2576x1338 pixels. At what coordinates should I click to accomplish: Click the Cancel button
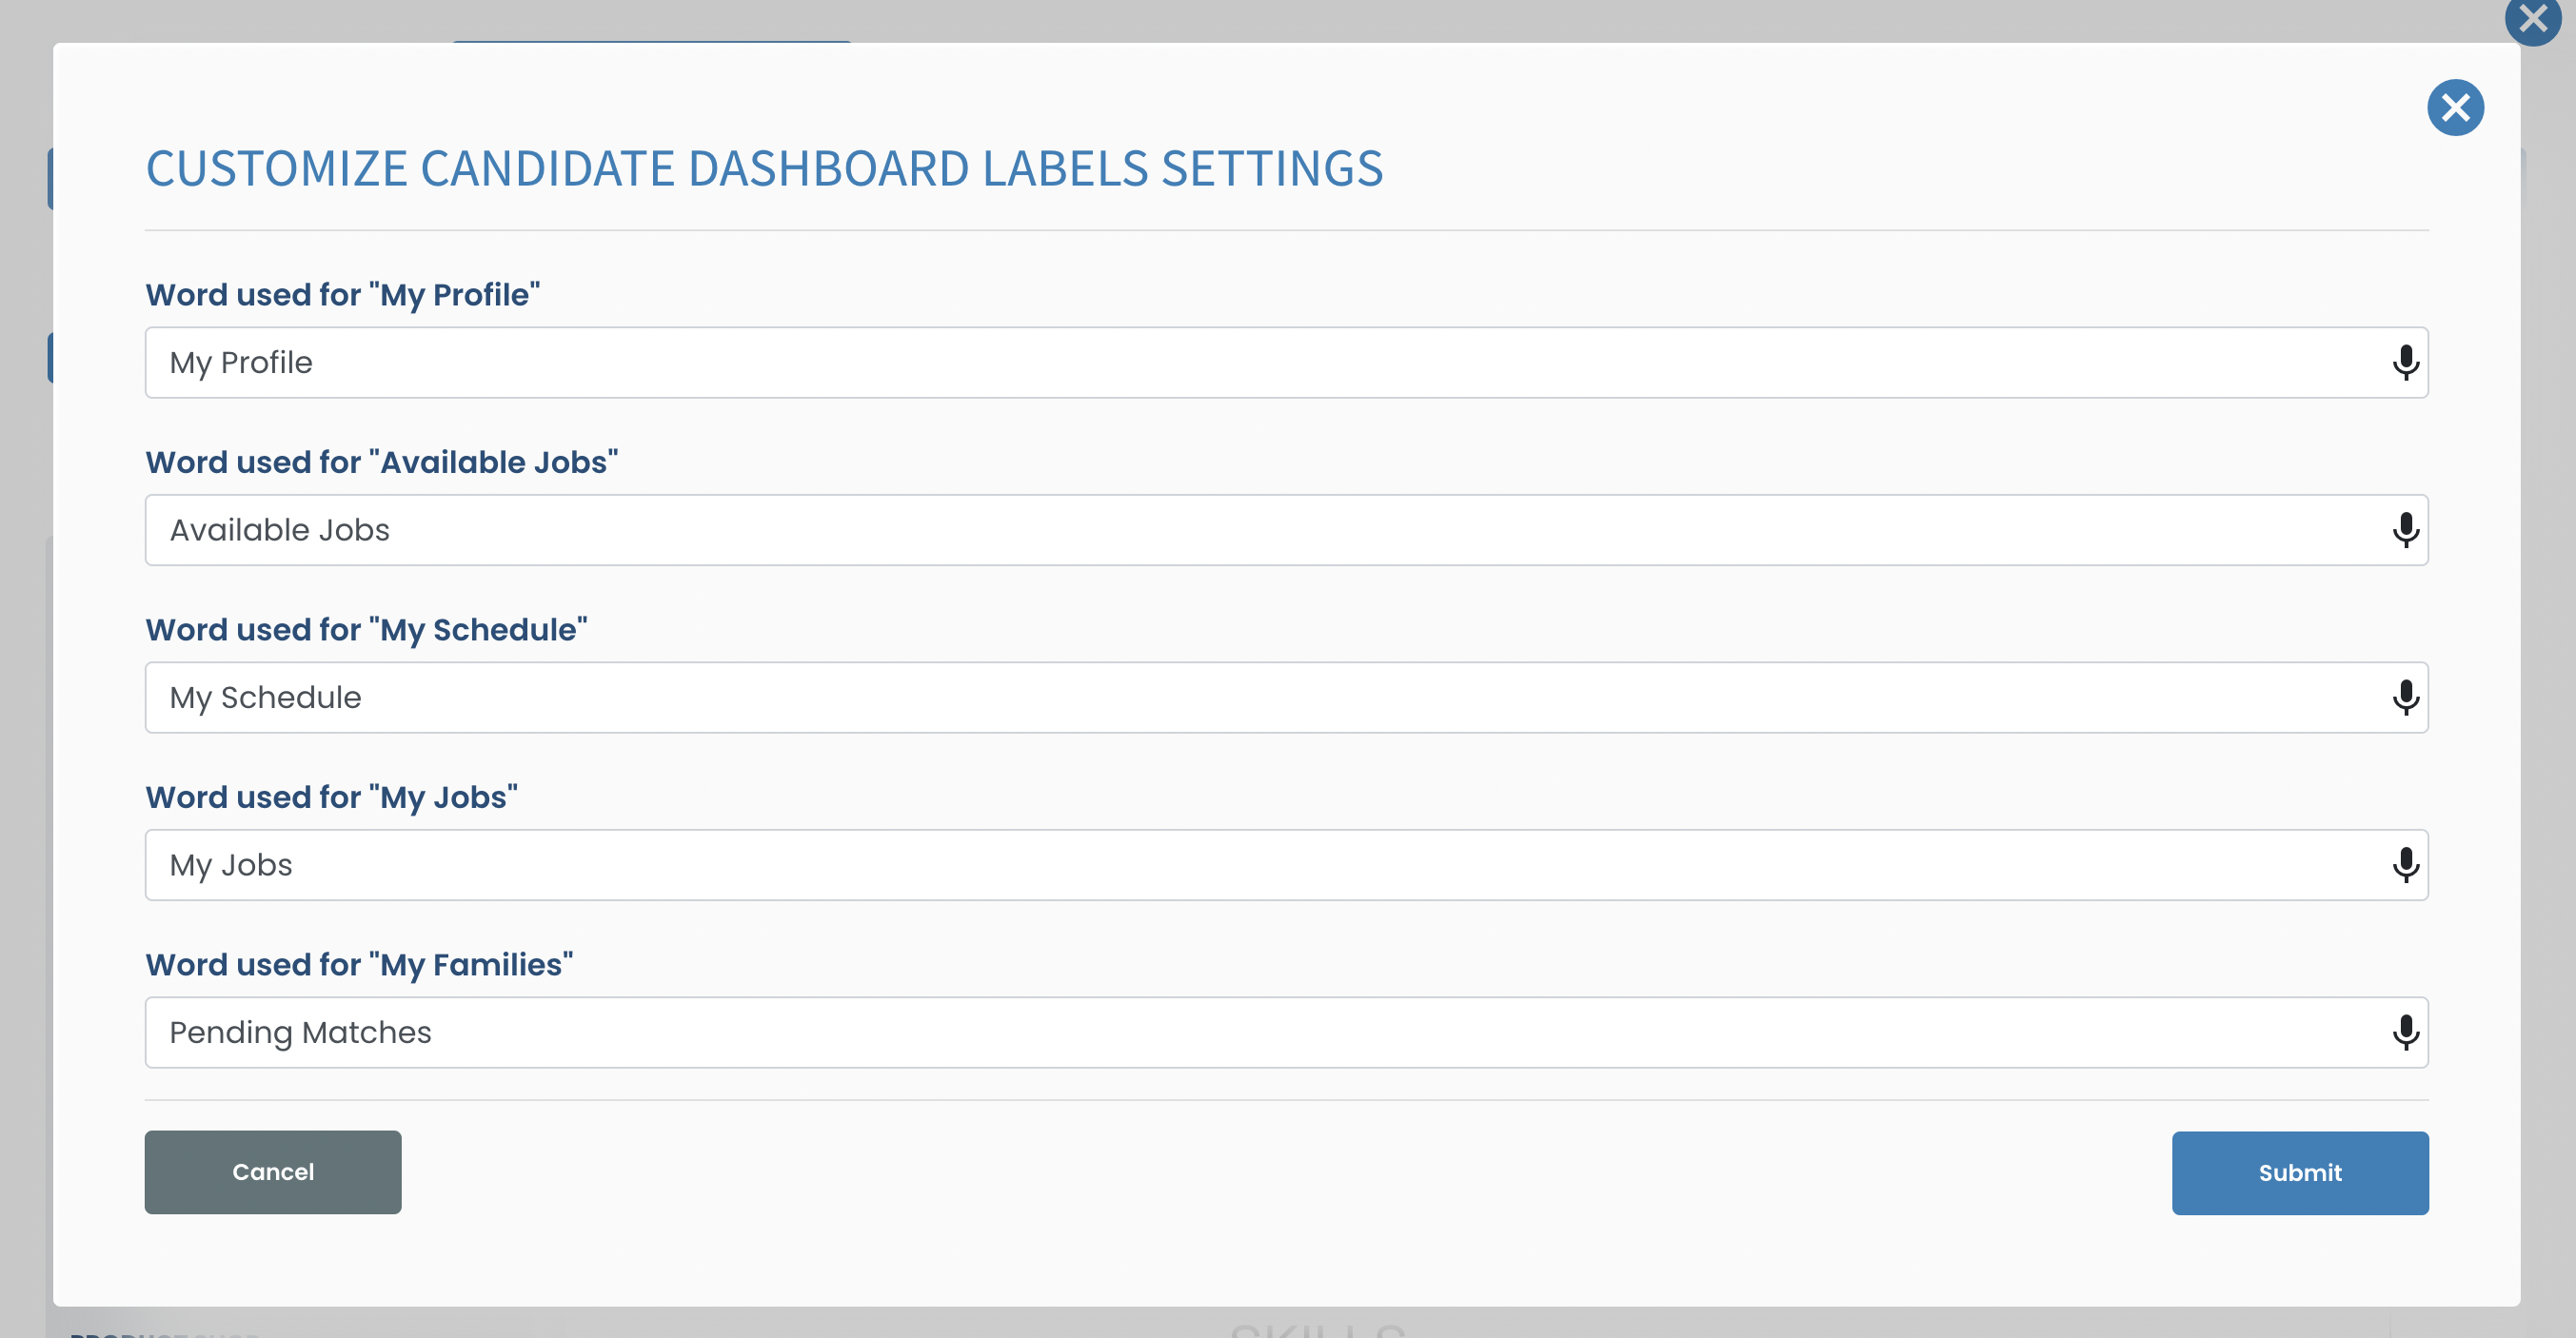pyautogui.click(x=272, y=1172)
